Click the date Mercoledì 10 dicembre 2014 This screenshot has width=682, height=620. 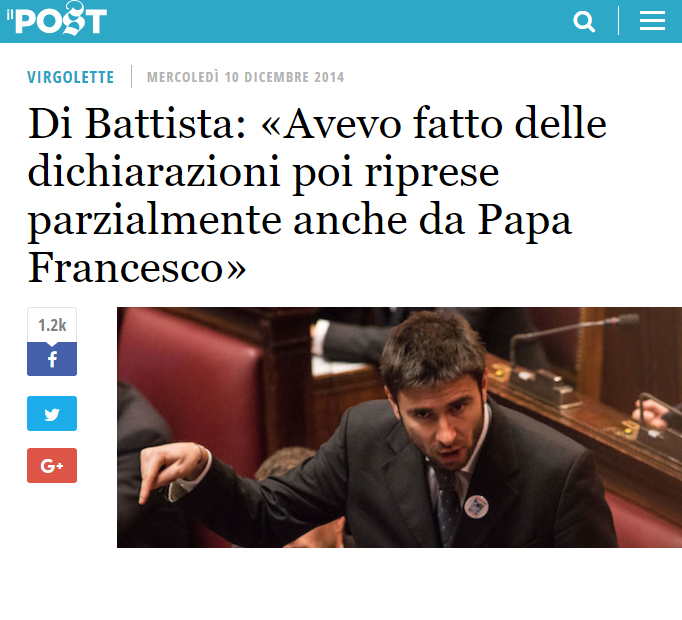[245, 77]
